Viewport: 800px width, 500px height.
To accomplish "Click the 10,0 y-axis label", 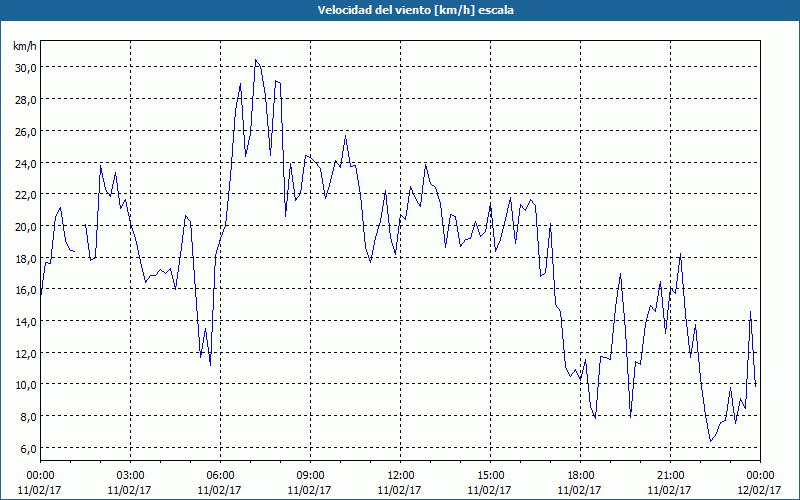I will pos(25,385).
